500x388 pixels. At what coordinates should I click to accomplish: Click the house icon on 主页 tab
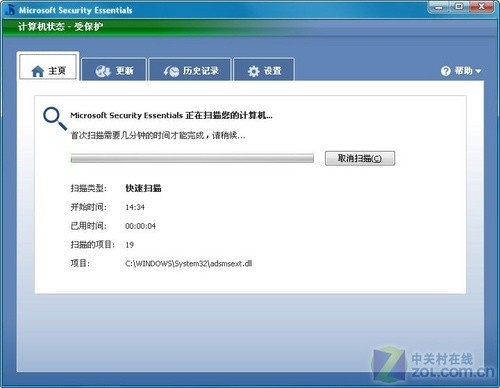click(x=38, y=71)
